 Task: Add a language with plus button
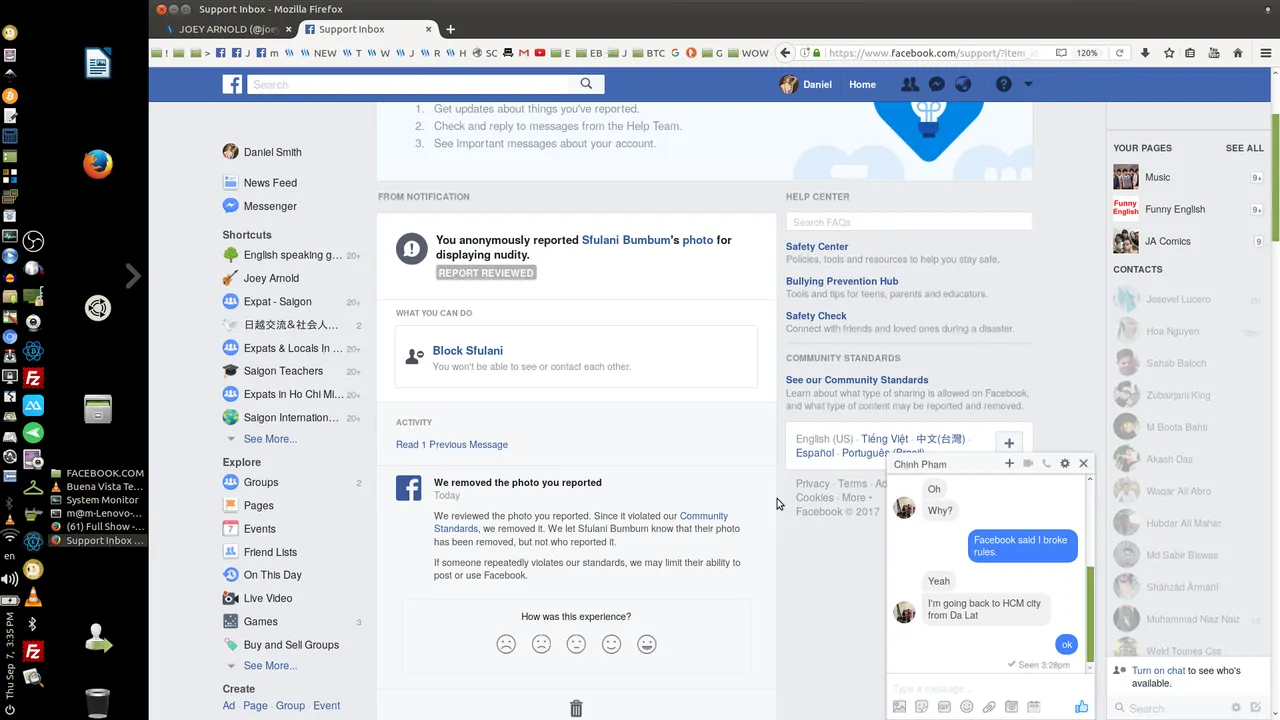(x=1009, y=443)
